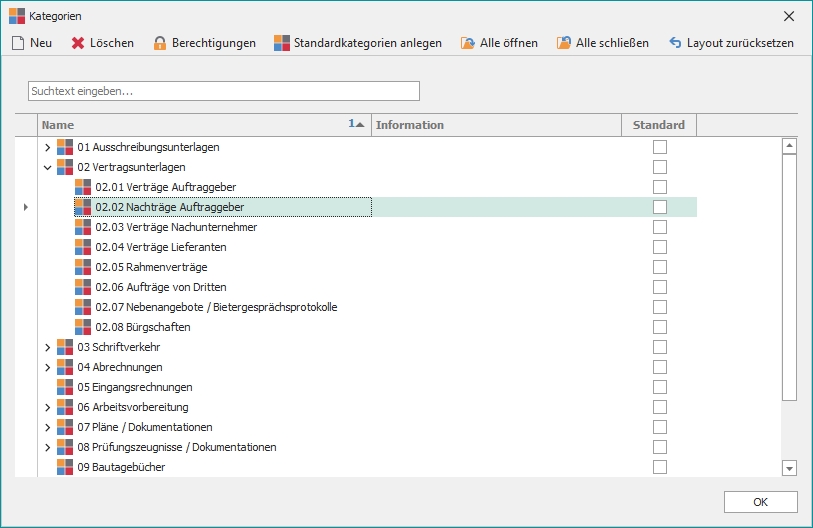
Task: Check Standard box for 02 Vertragsunterlagen
Action: pyautogui.click(x=660, y=167)
